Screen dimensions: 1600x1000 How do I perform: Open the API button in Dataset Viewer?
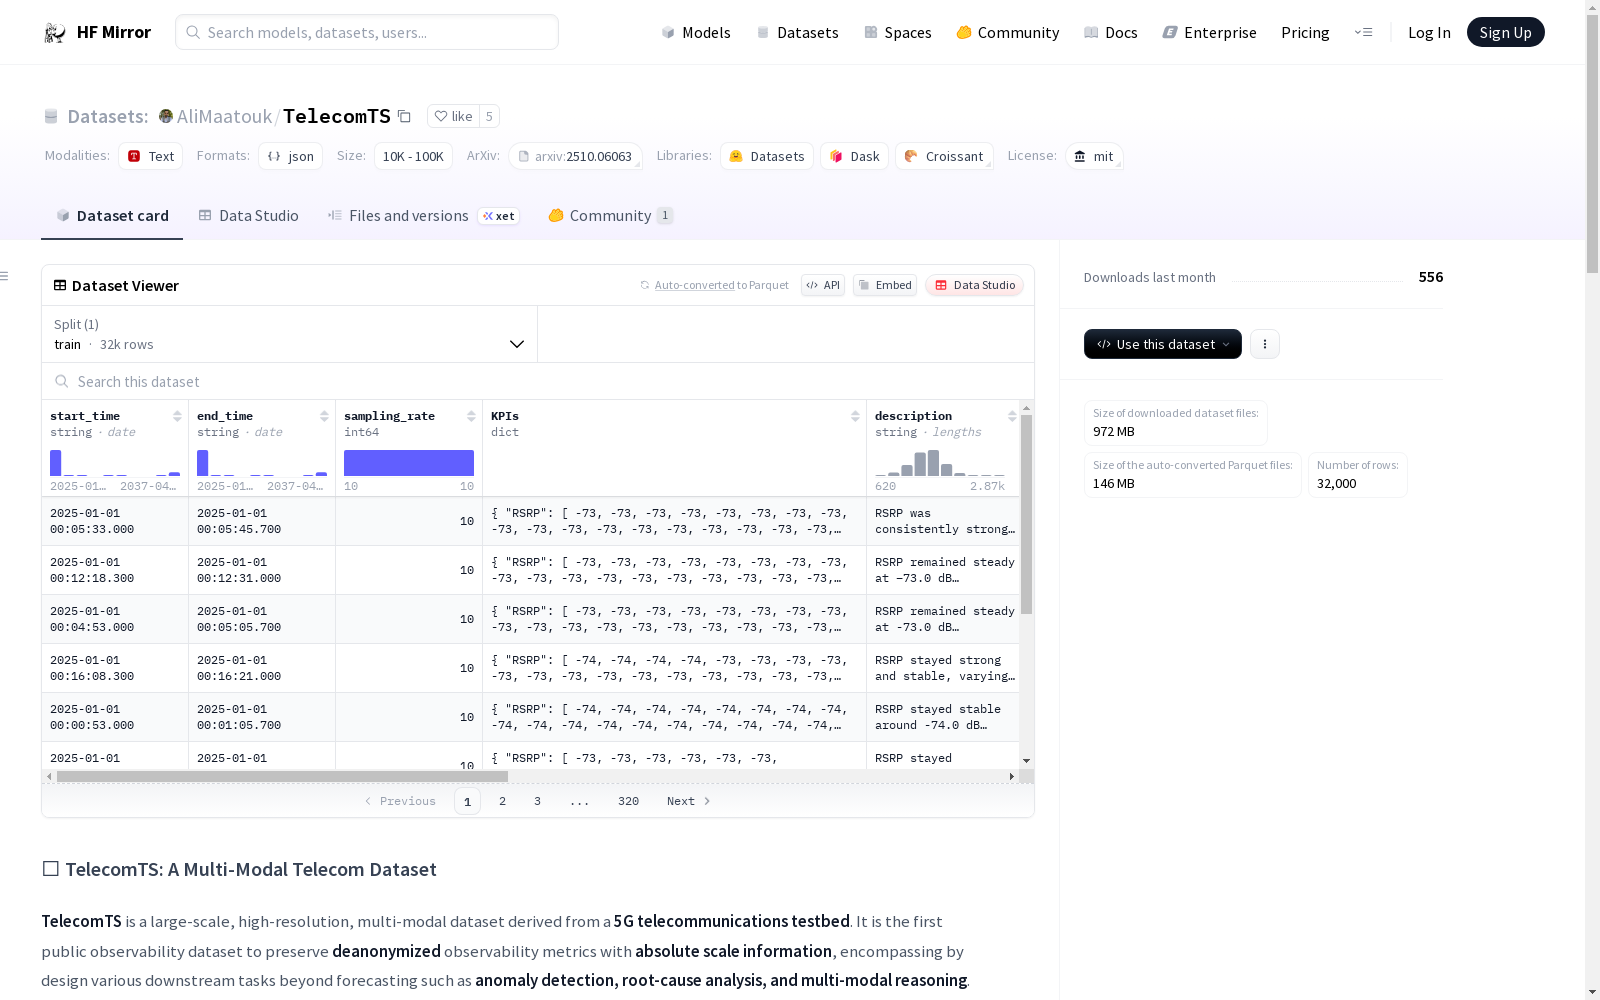click(823, 285)
